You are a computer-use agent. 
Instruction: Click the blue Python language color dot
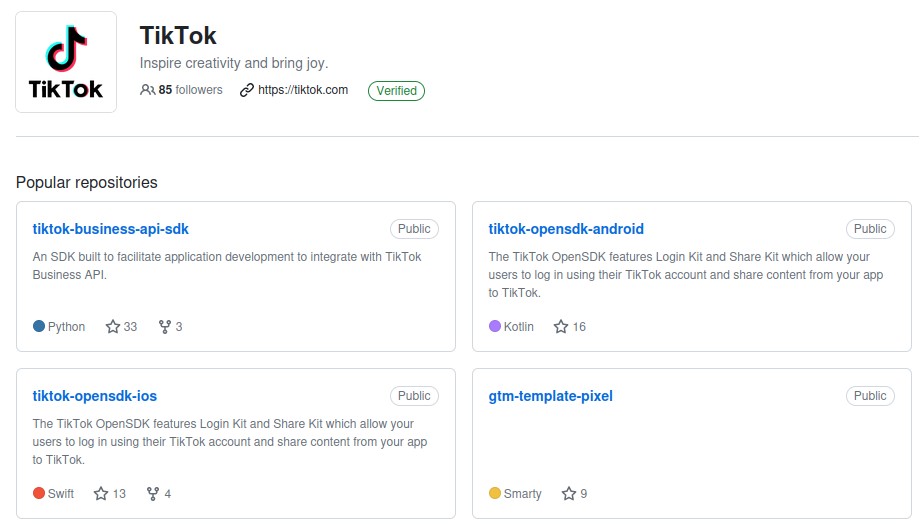pos(39,327)
